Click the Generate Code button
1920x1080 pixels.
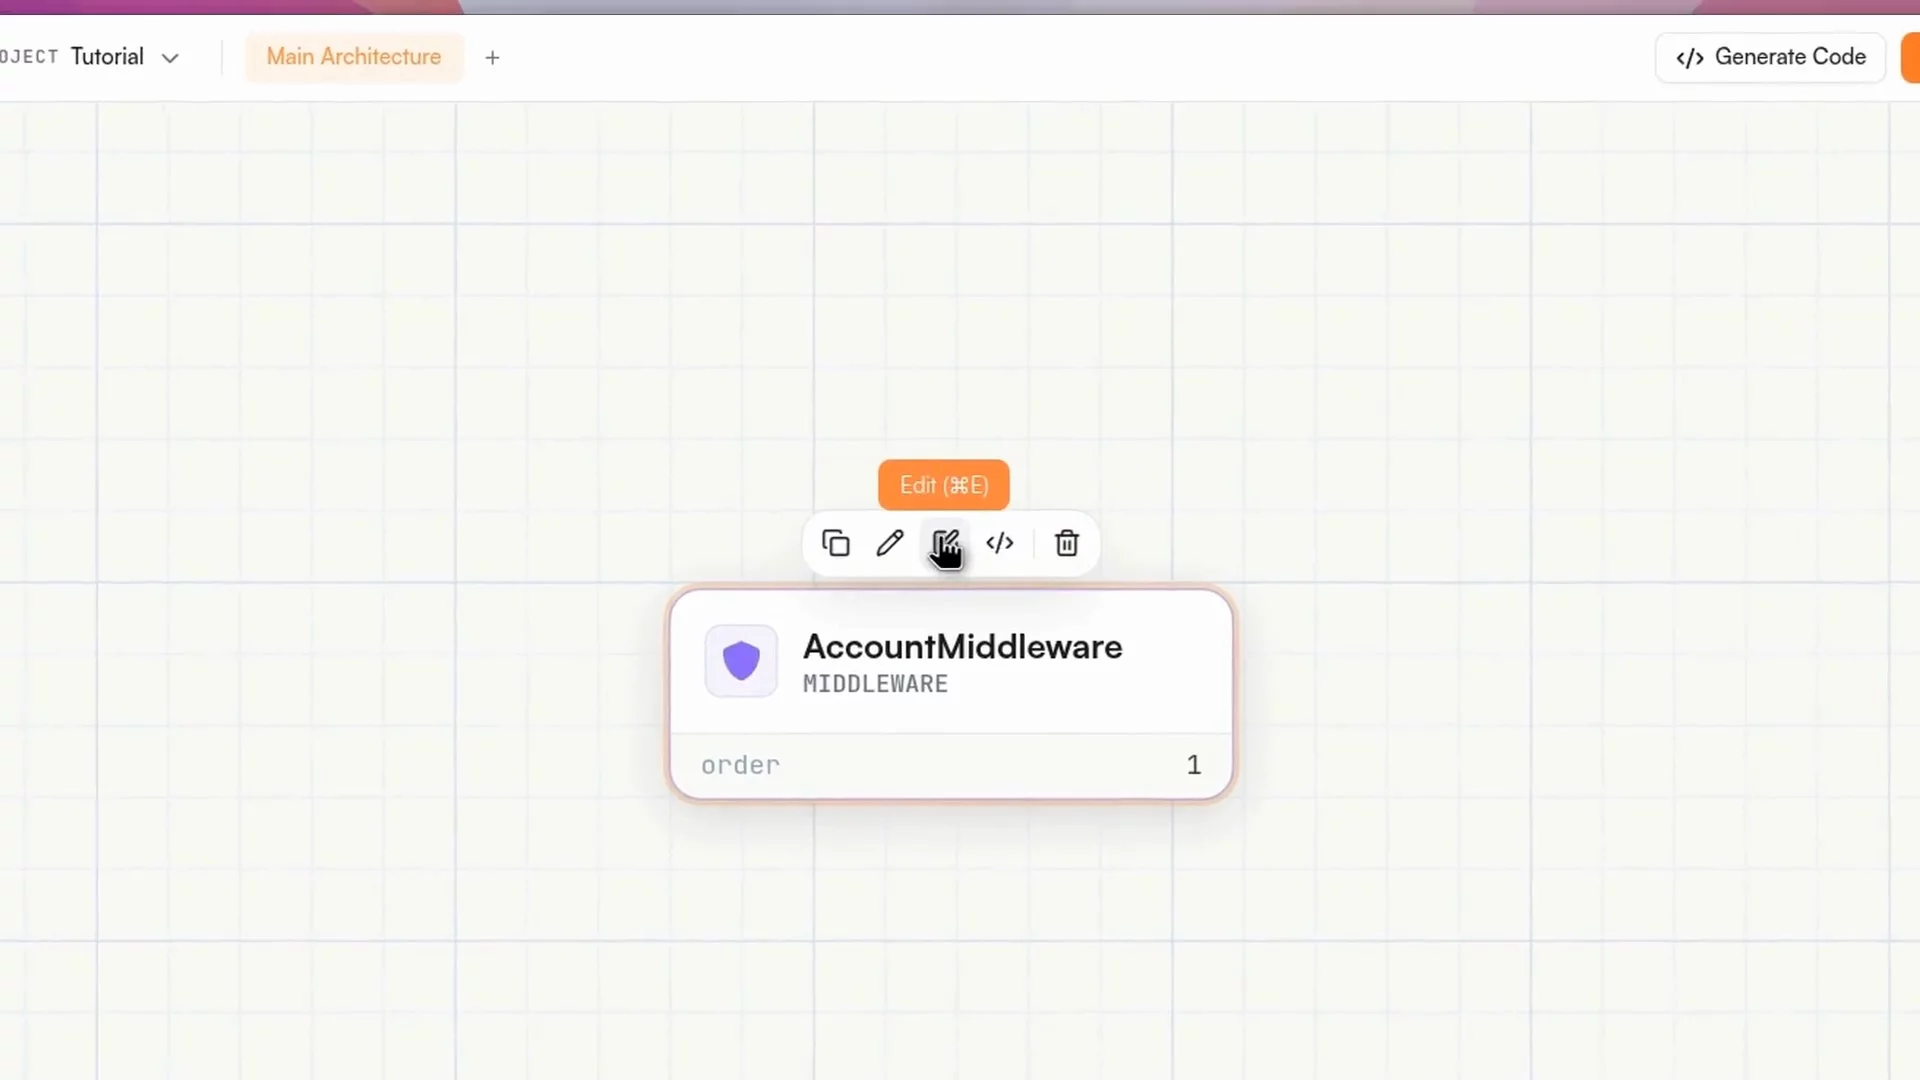tap(1770, 57)
